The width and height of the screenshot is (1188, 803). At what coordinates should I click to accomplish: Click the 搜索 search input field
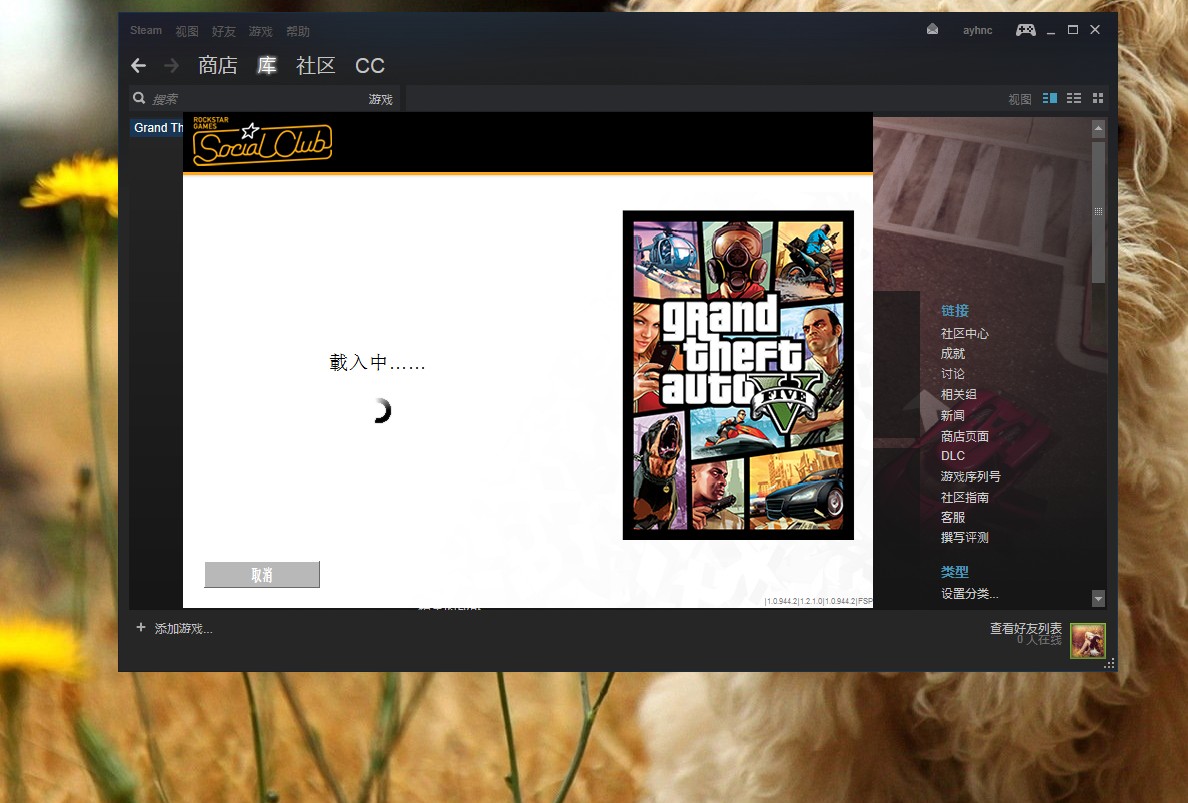250,99
